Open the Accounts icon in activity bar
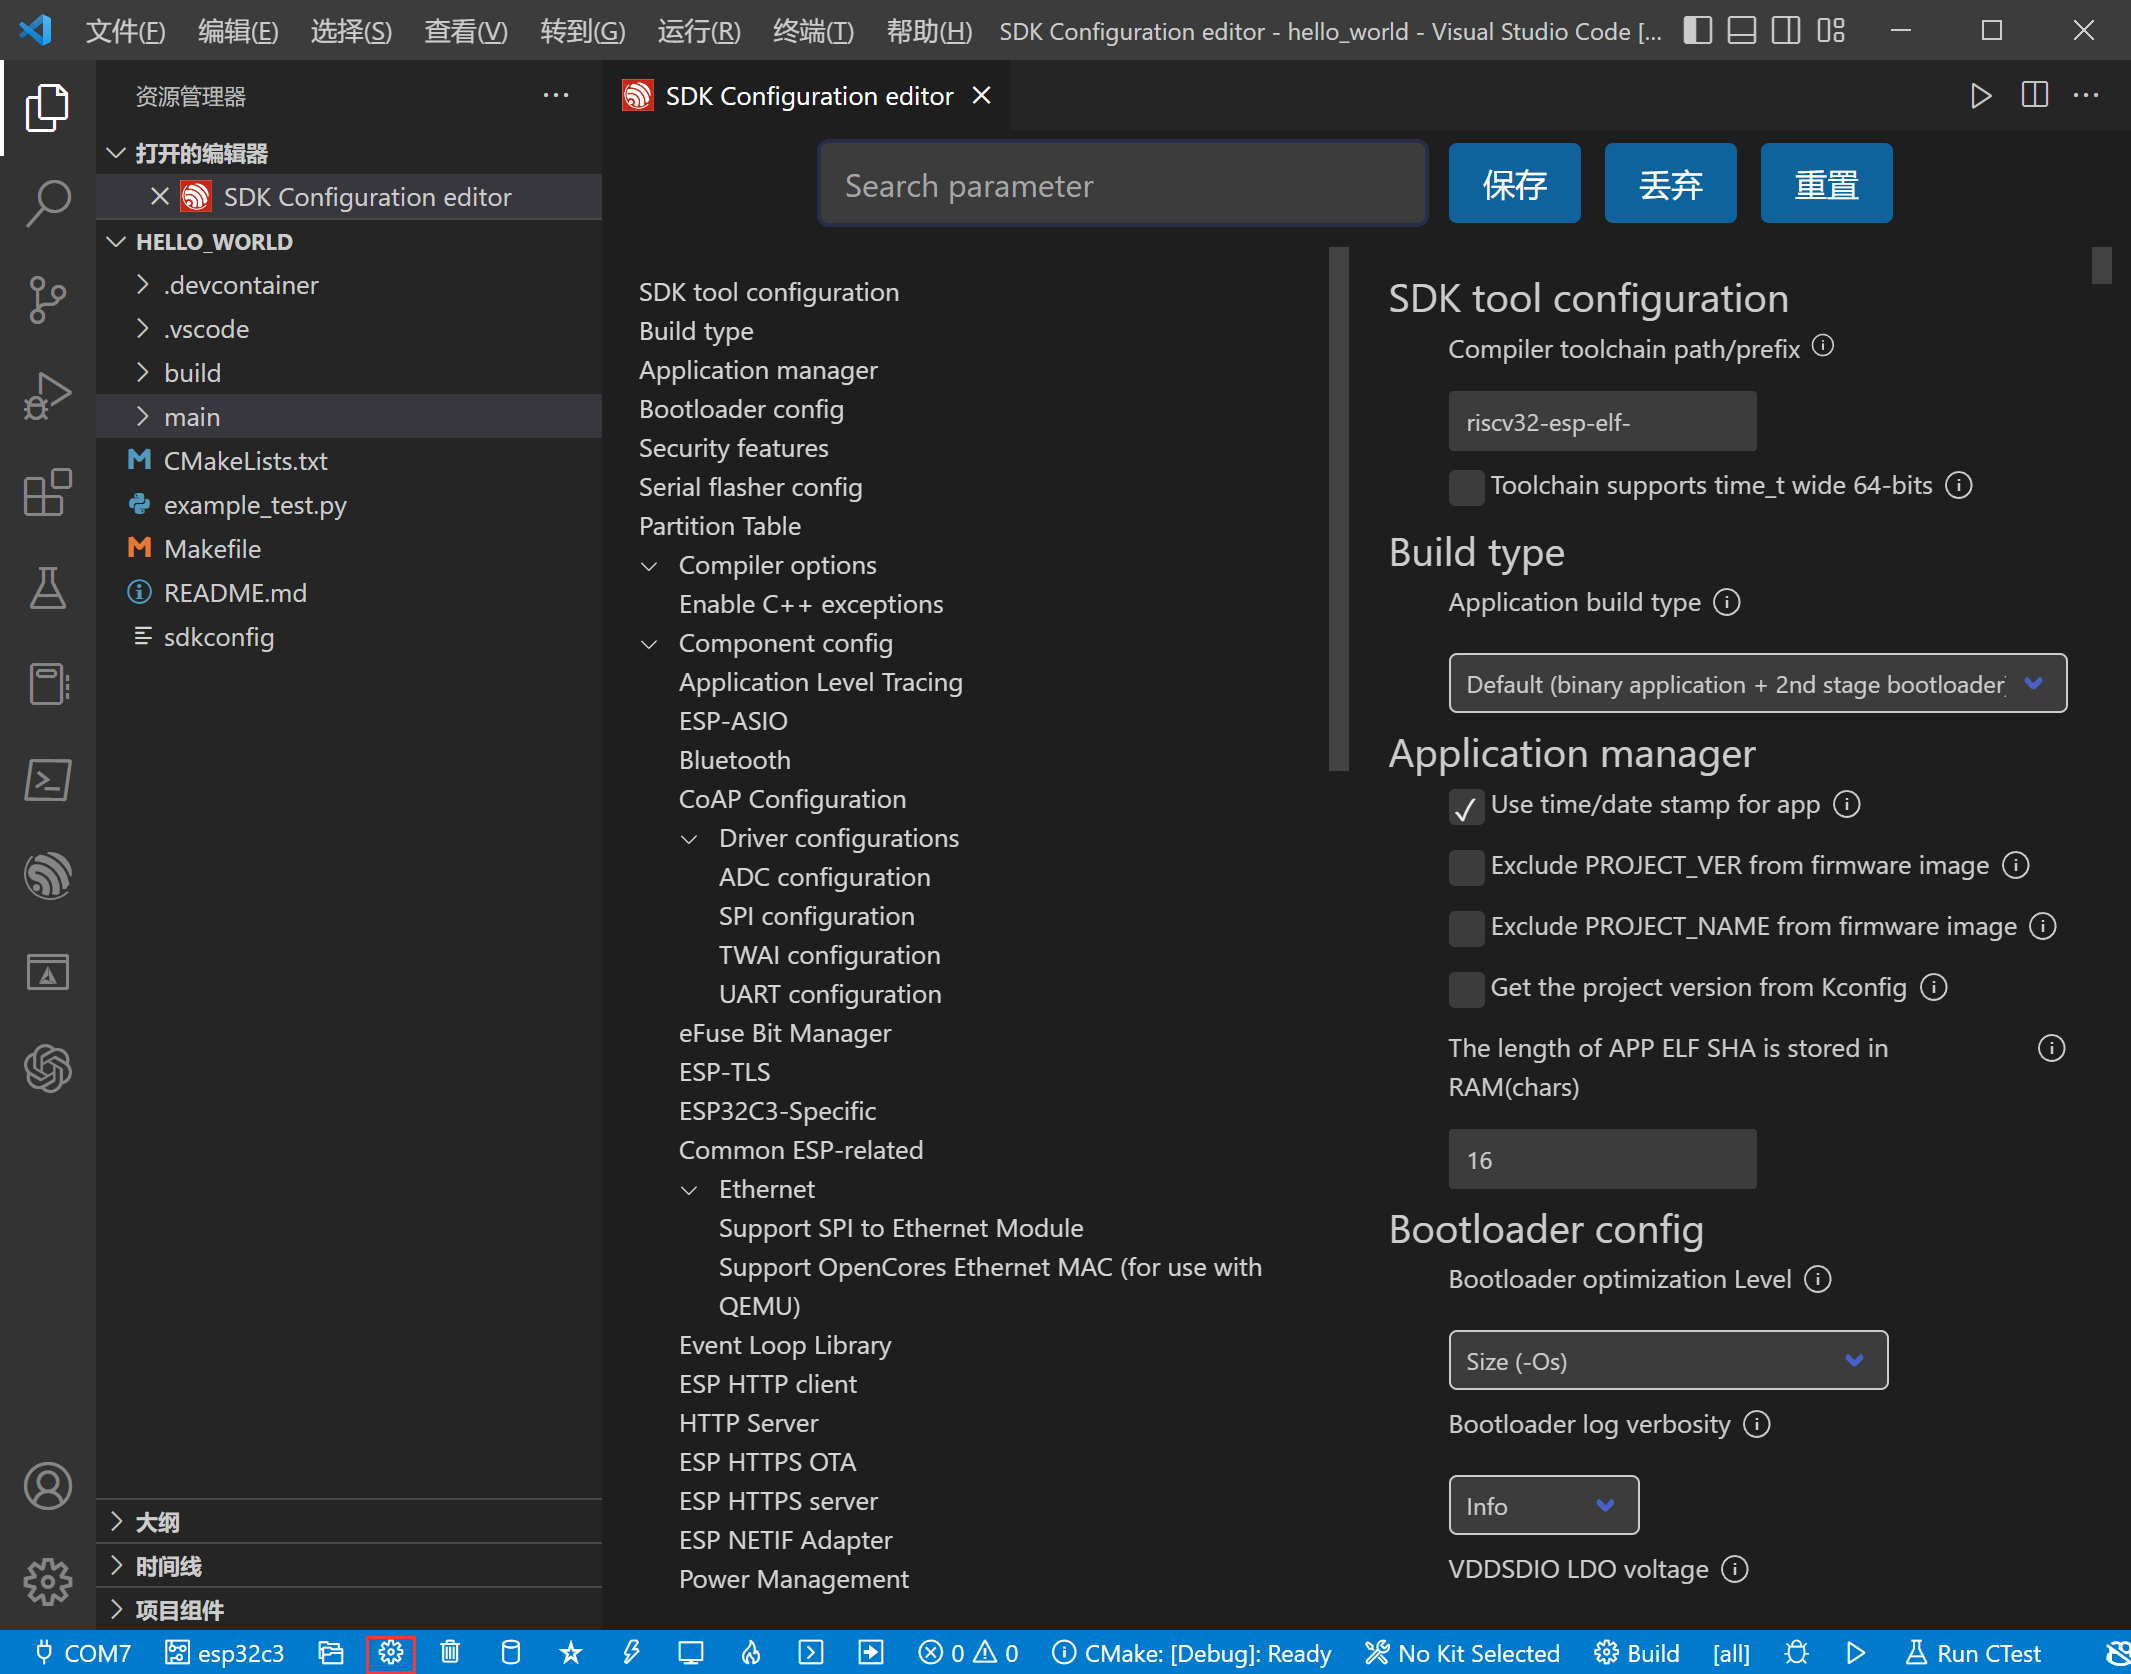2131x1674 pixels. 47,1486
